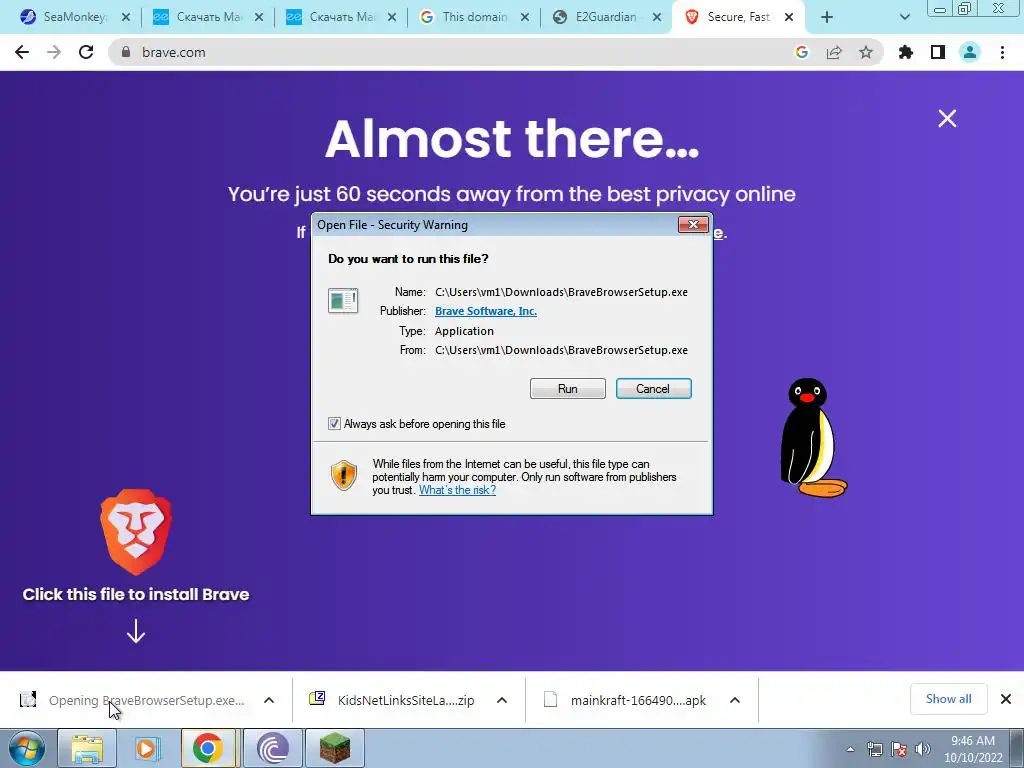
Task: Click Cancel in Security Warning dialog
Action: [653, 389]
